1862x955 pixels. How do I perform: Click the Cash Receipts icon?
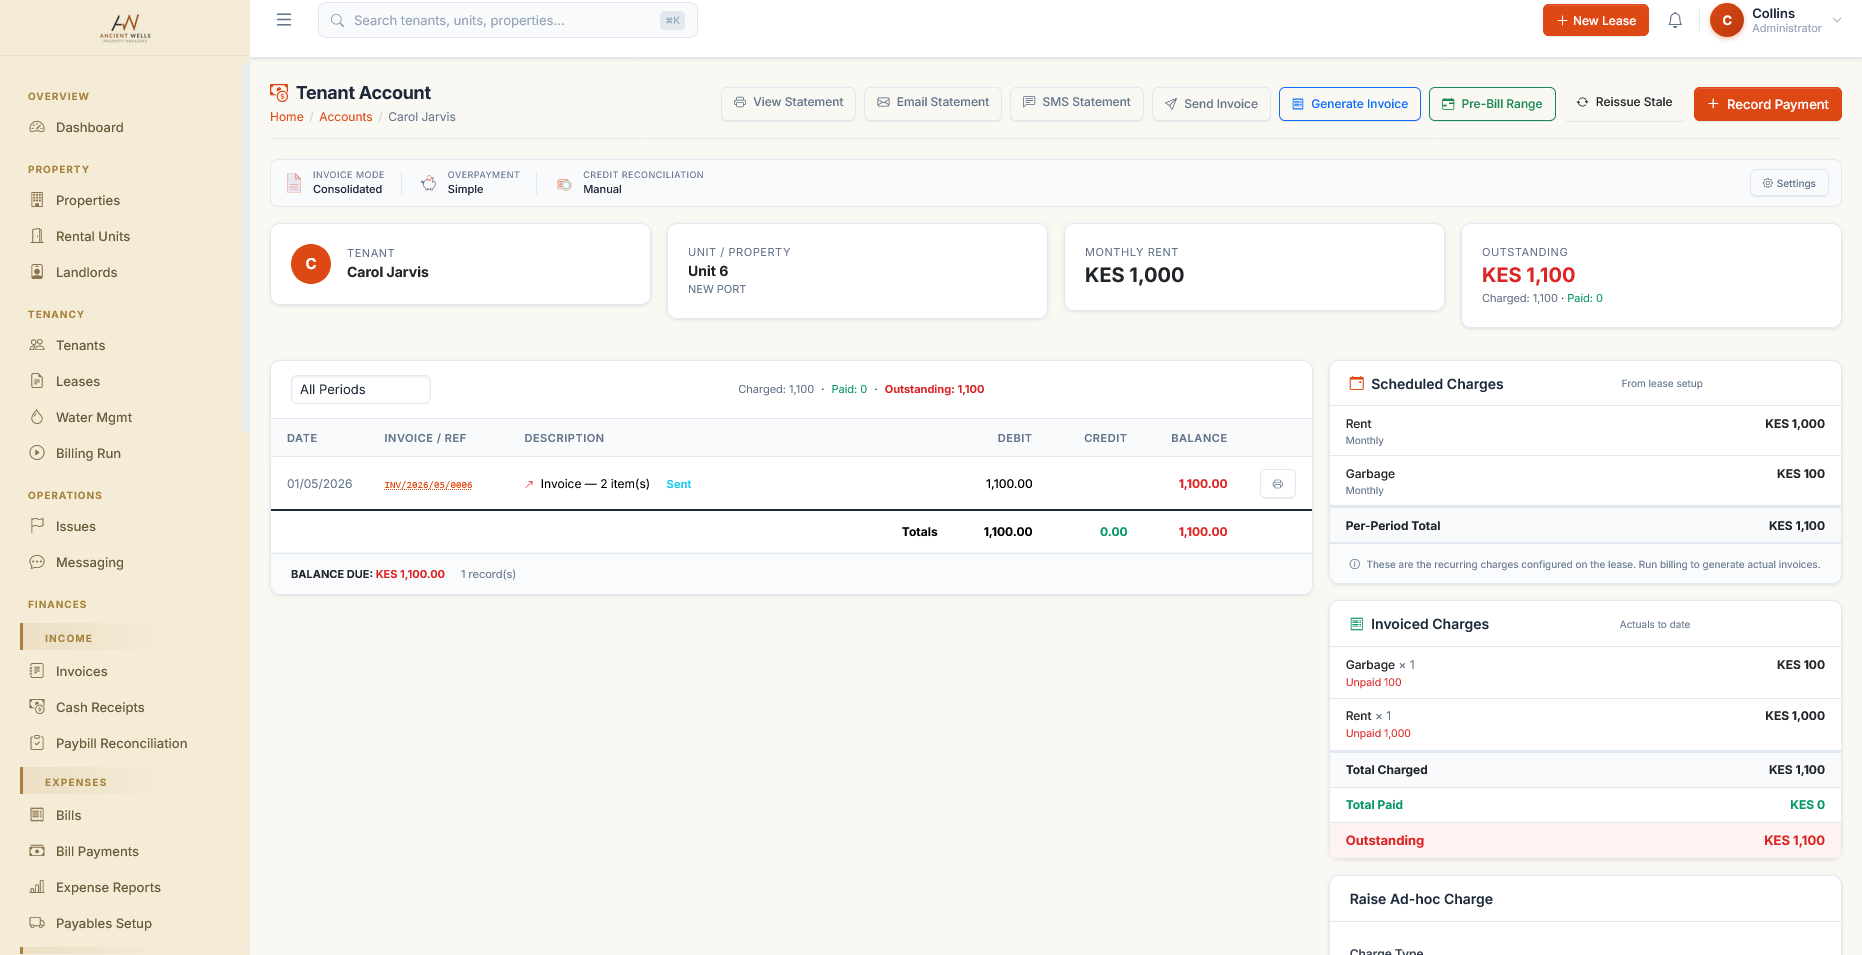click(x=37, y=707)
